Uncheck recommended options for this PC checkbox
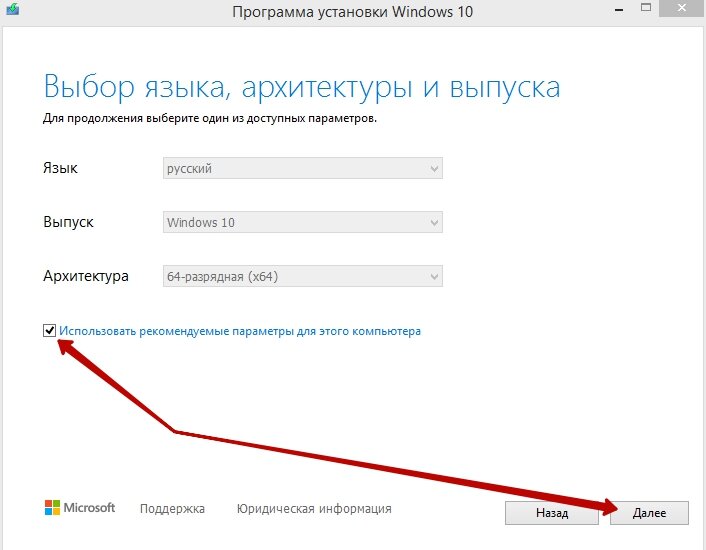Screen dimensions: 706x550 coord(49,330)
